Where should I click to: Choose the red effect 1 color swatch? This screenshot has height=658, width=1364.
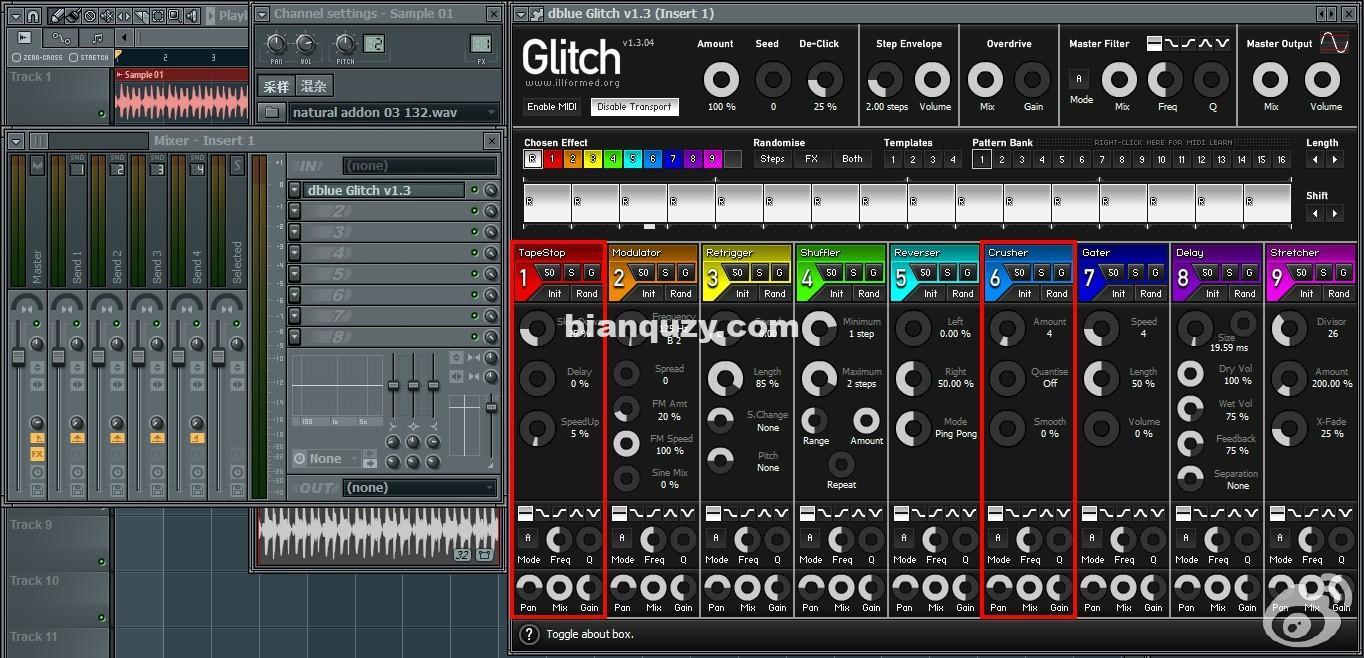[x=553, y=159]
